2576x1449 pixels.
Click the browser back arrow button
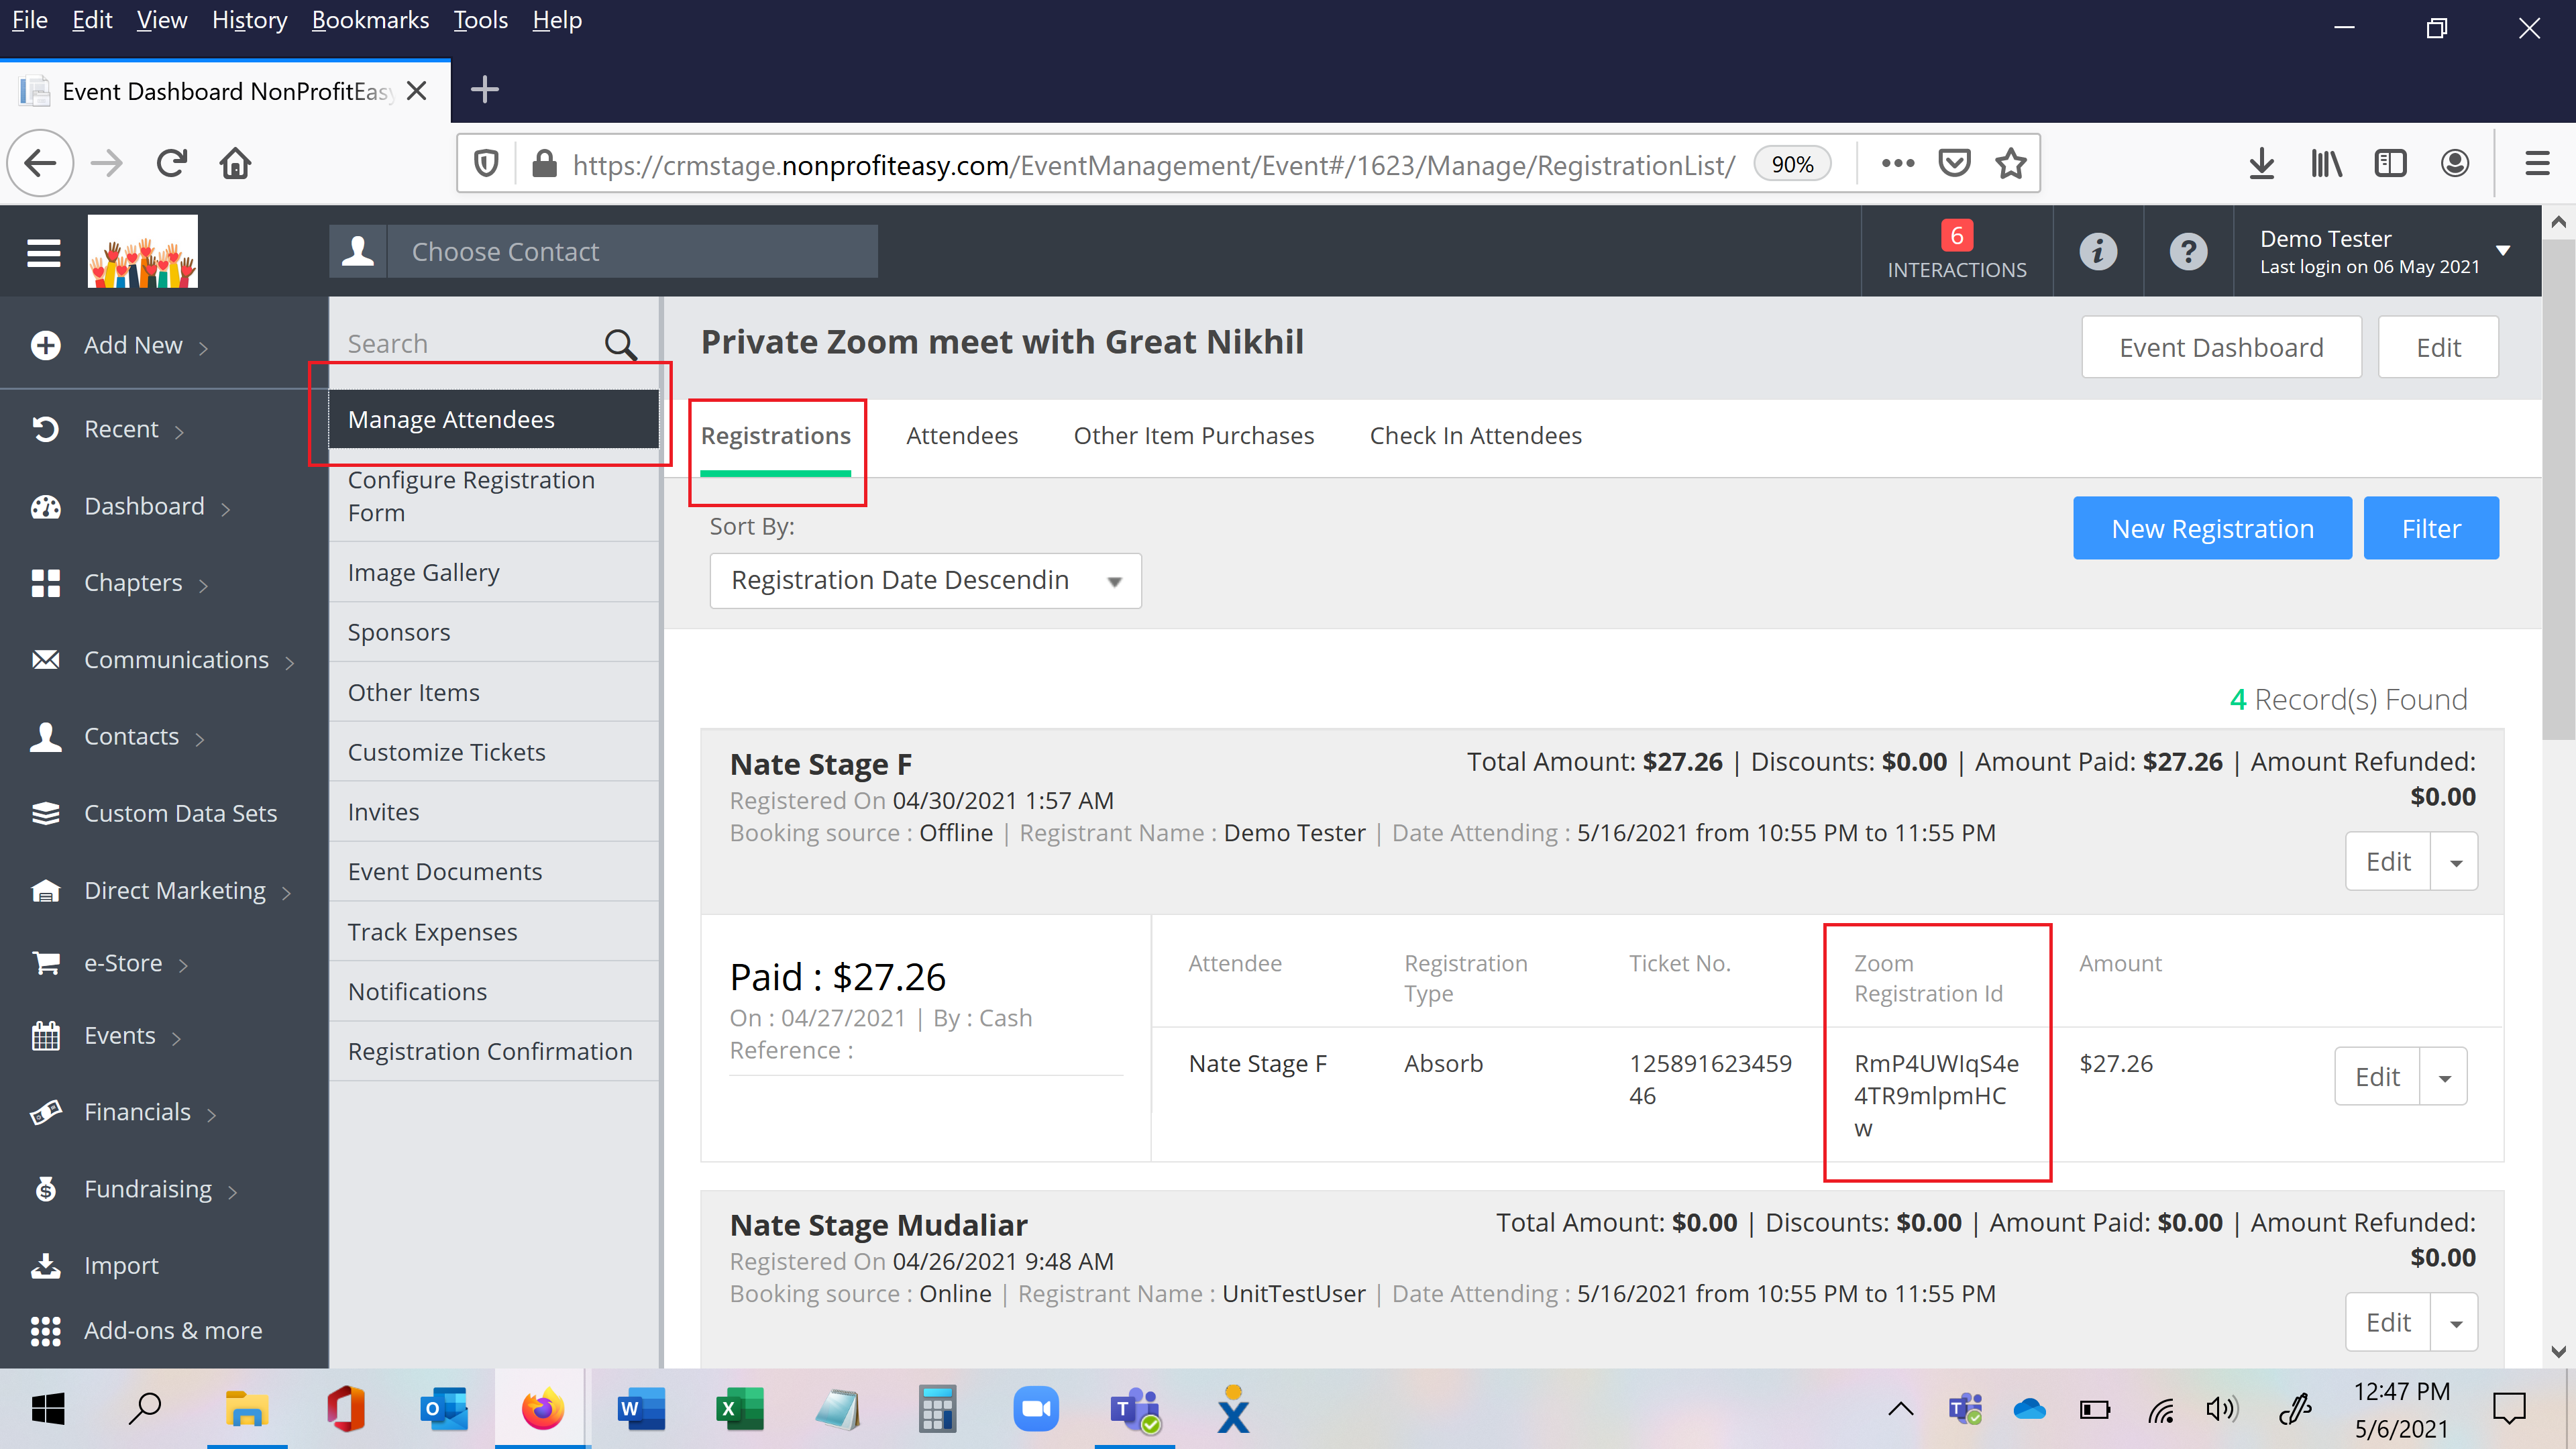[41, 163]
